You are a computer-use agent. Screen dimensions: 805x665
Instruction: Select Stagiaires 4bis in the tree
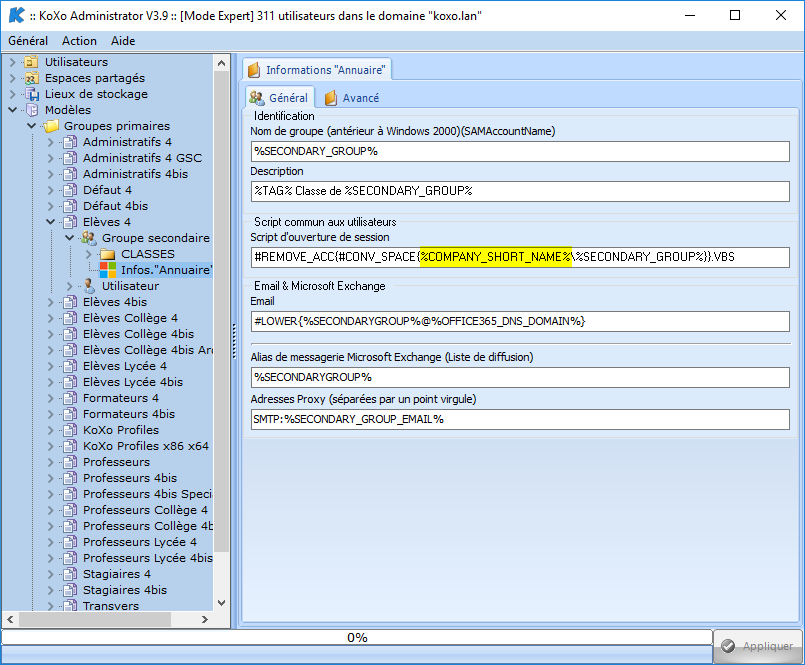[125, 590]
